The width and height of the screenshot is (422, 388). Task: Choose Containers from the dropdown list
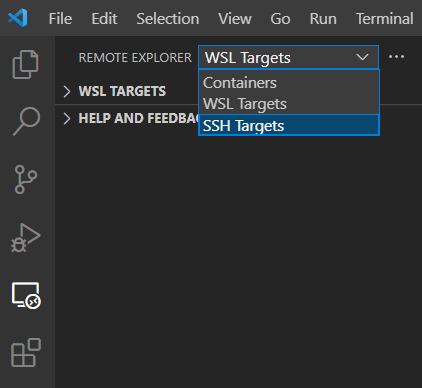click(289, 83)
